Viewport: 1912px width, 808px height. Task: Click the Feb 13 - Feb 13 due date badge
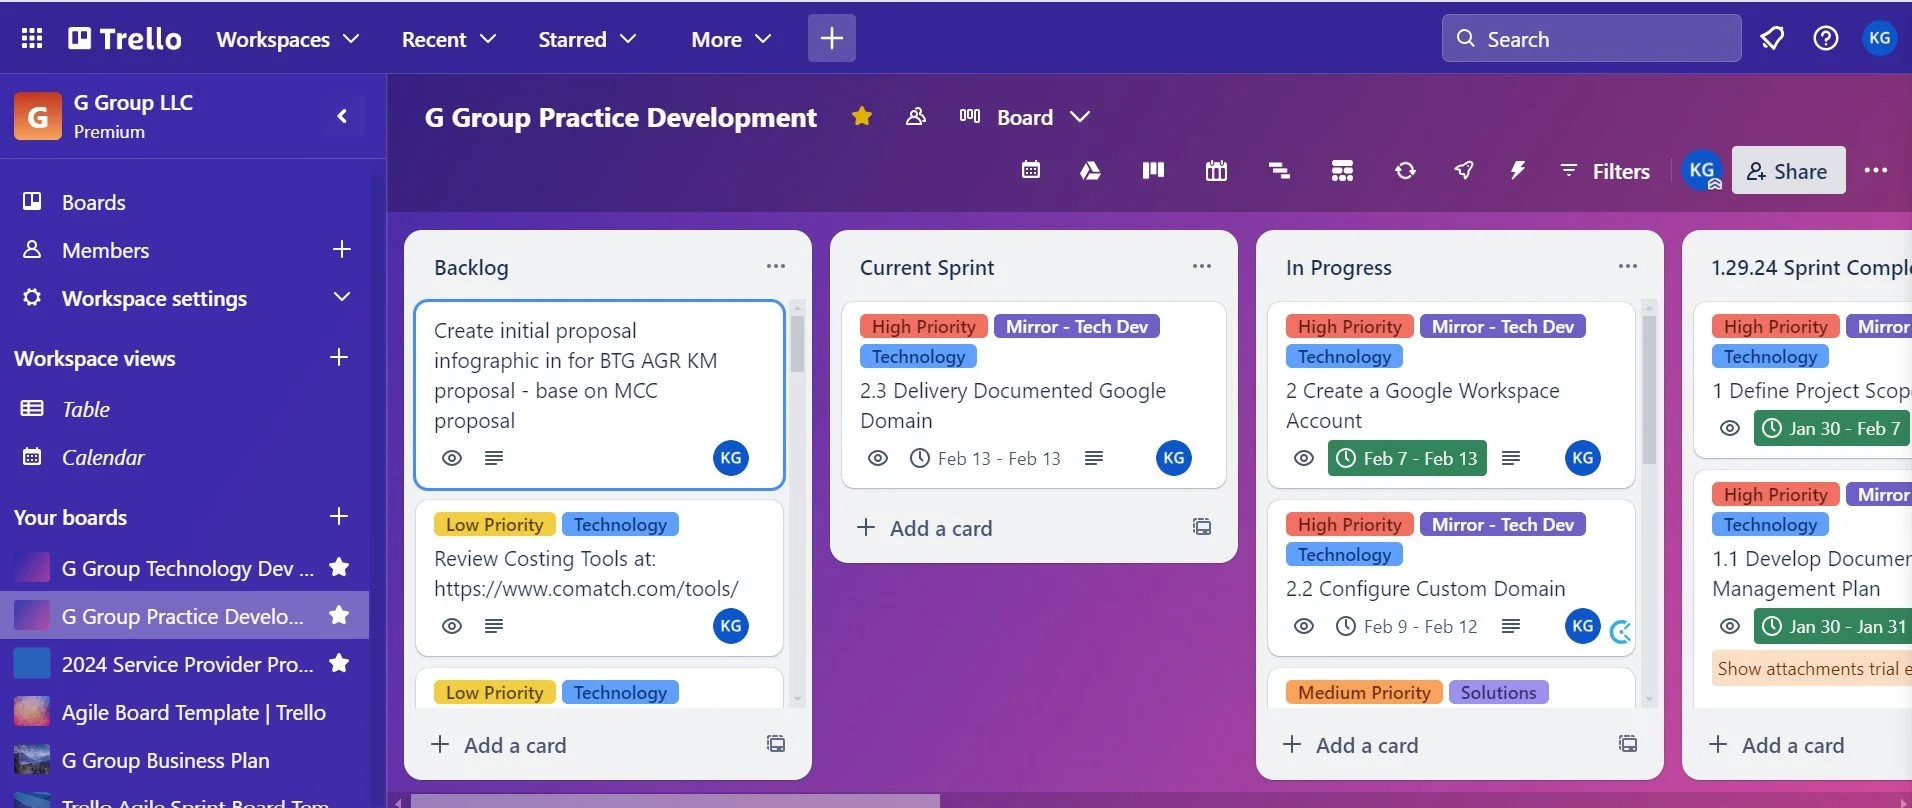point(985,458)
